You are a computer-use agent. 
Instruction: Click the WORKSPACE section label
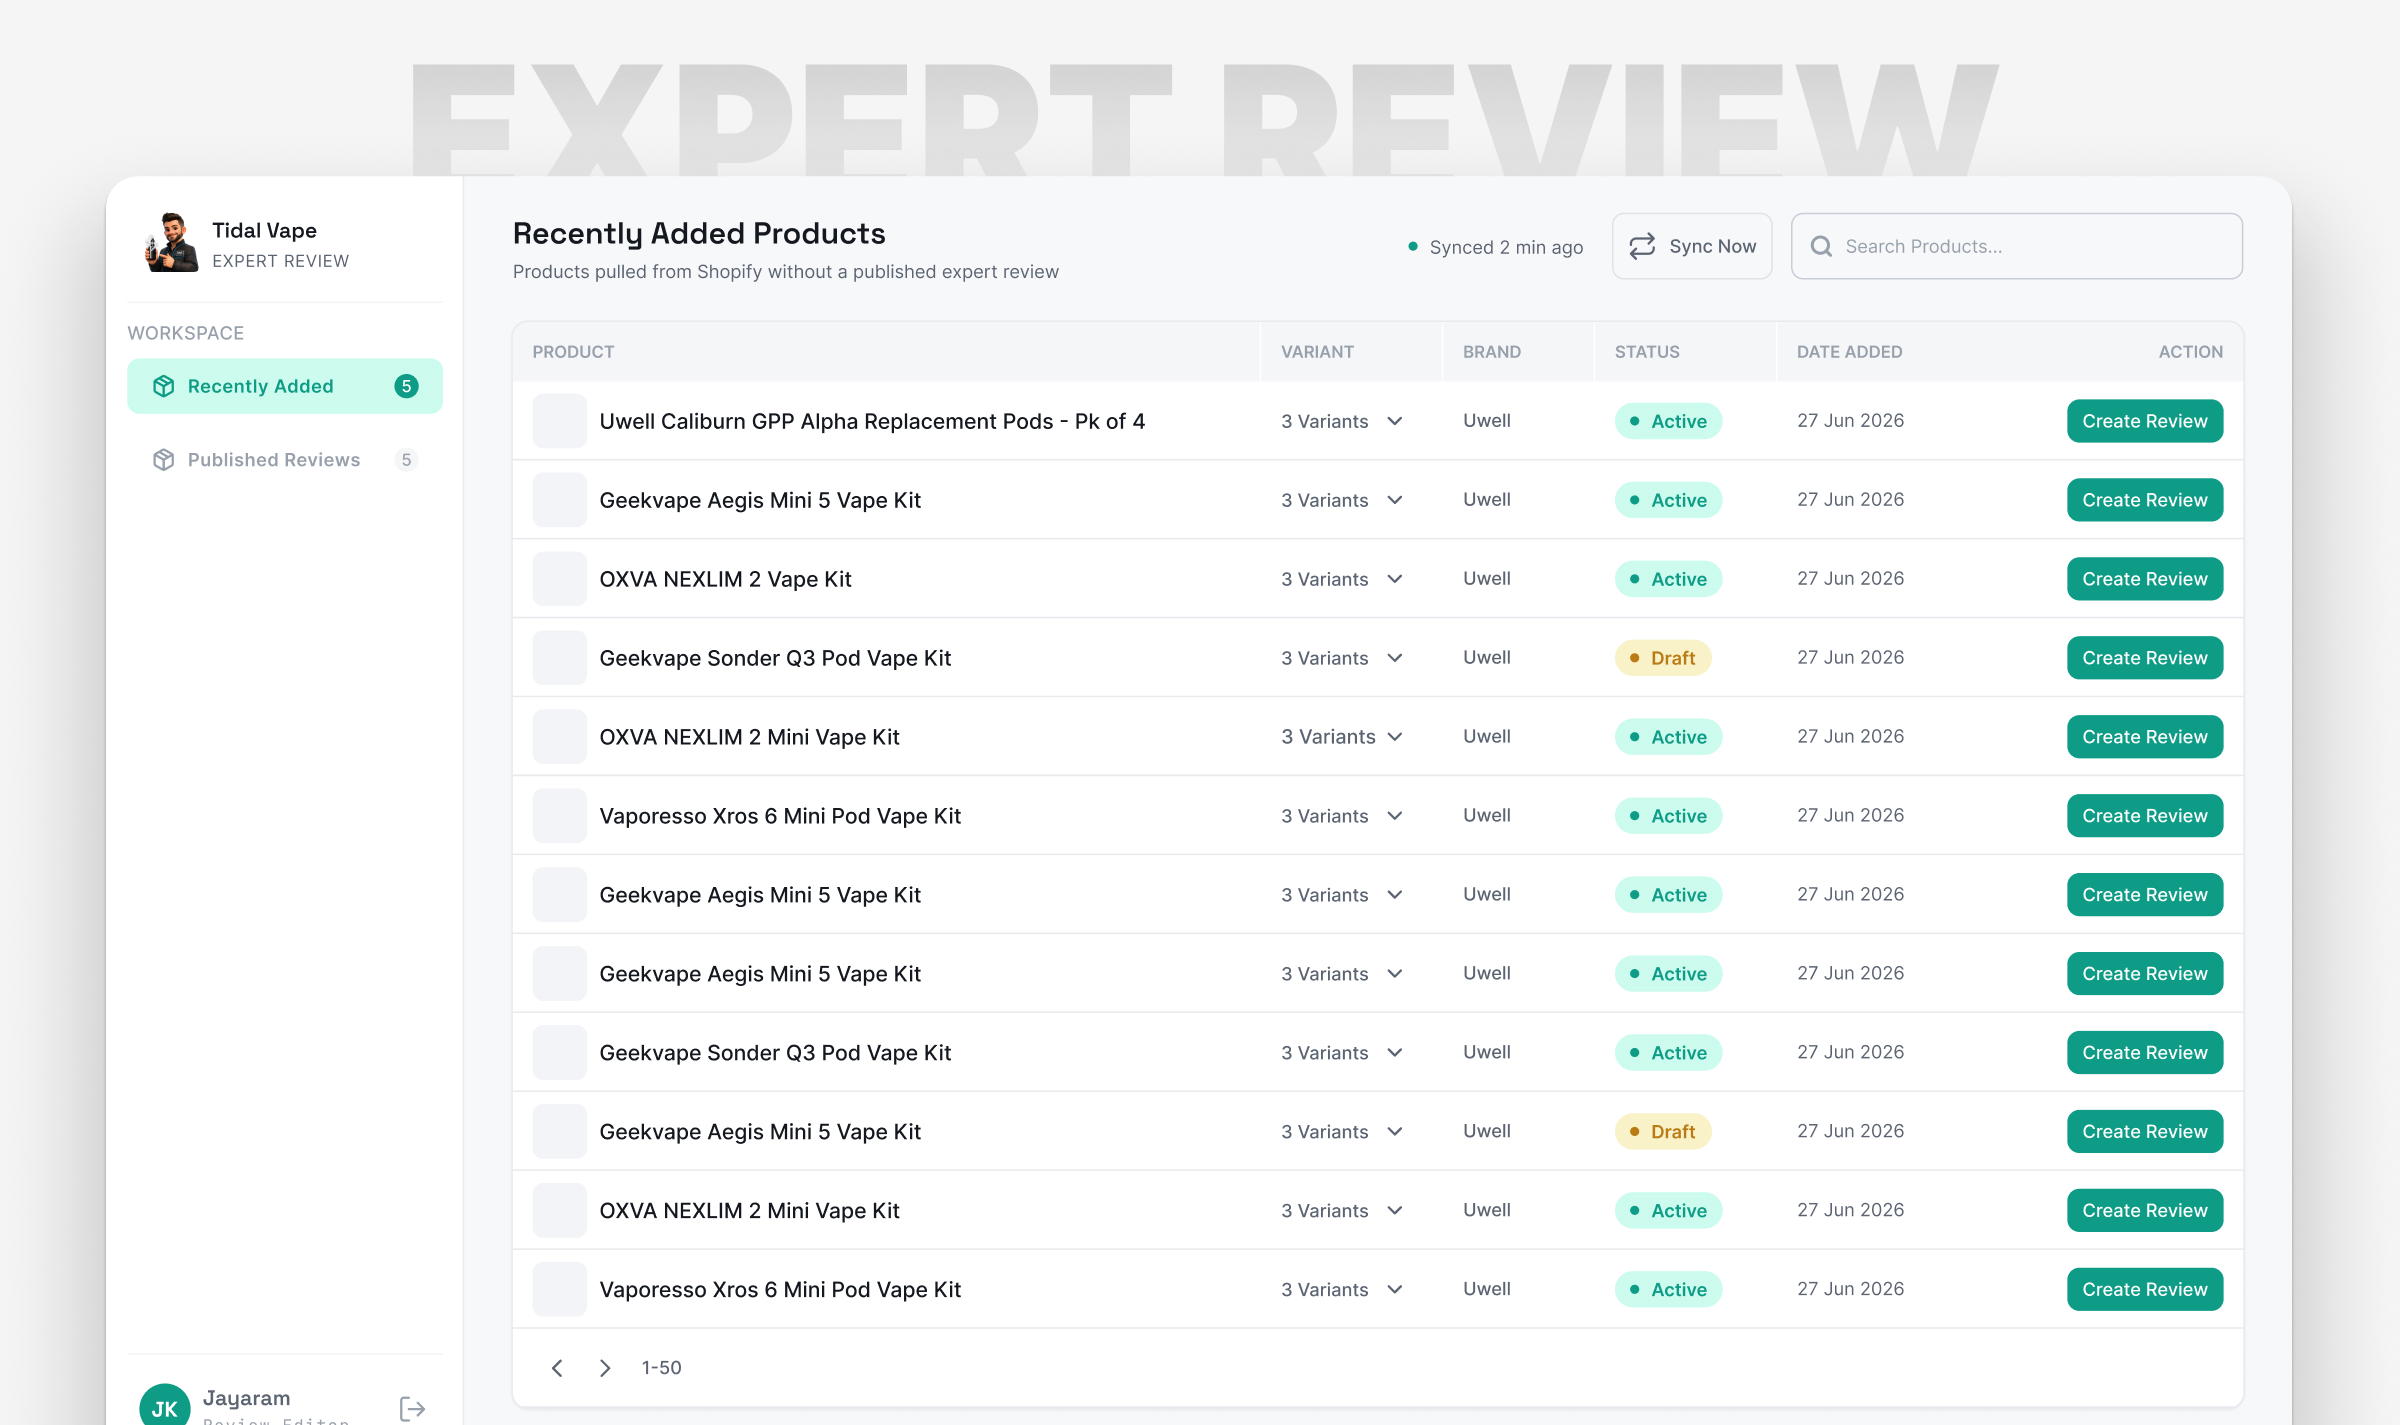point(185,333)
